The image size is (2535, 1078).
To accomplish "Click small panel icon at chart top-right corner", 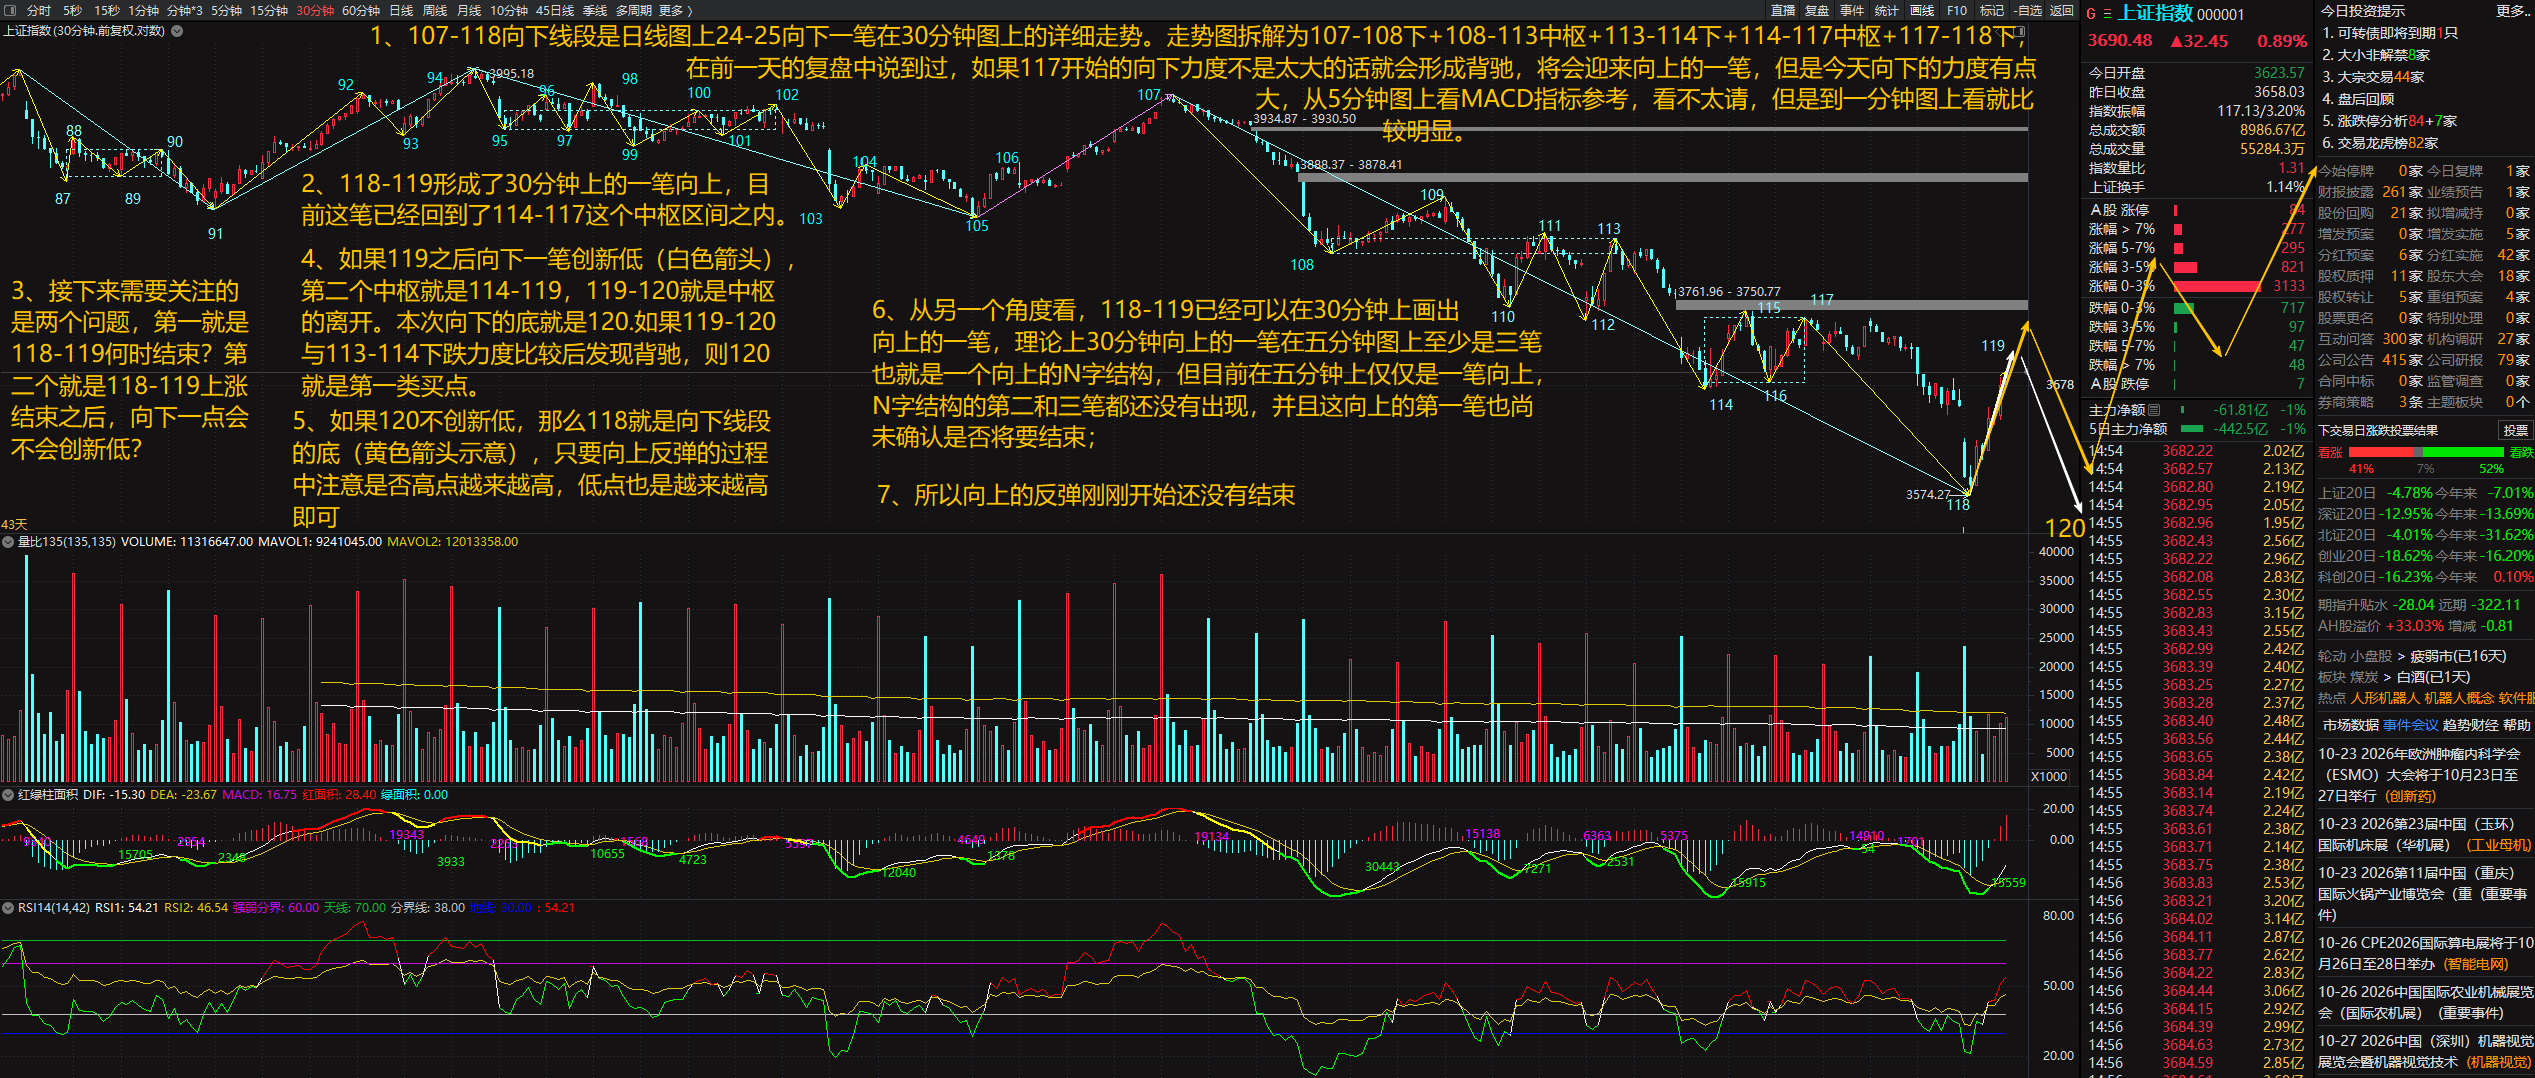I will pos(2021,32).
